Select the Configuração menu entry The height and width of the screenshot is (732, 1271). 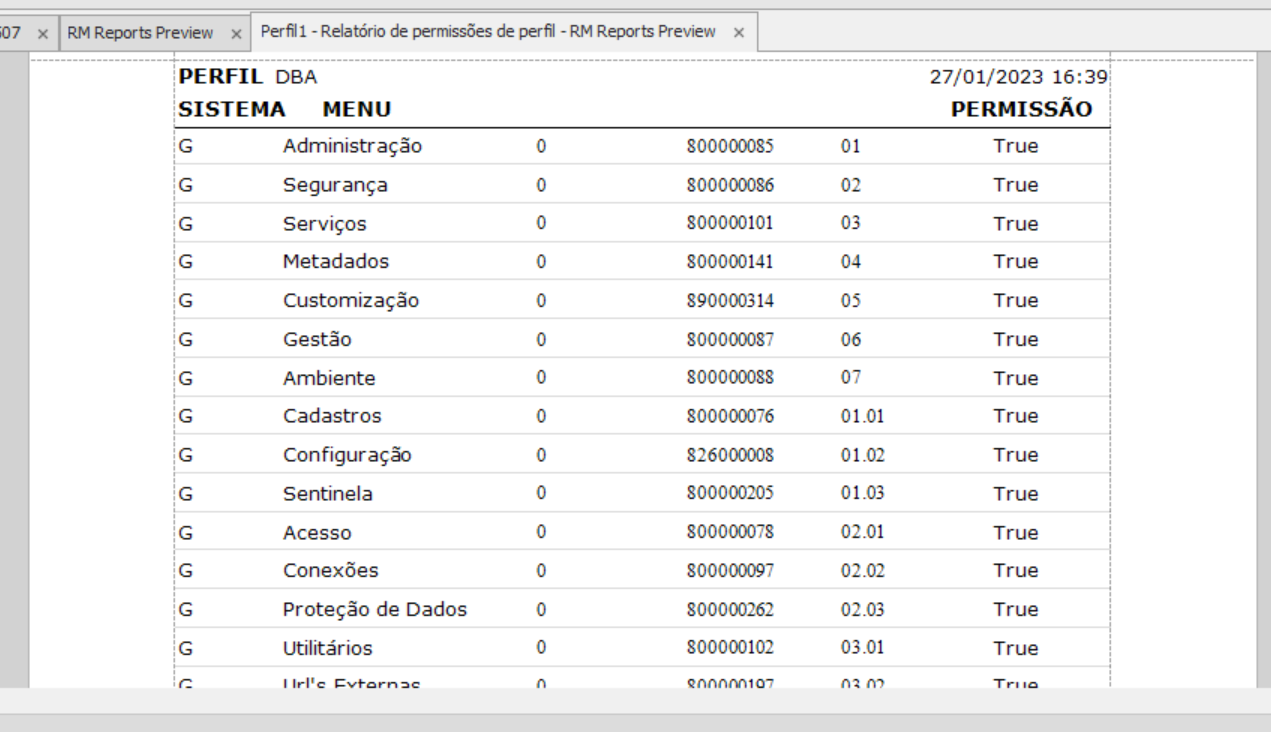click(347, 455)
